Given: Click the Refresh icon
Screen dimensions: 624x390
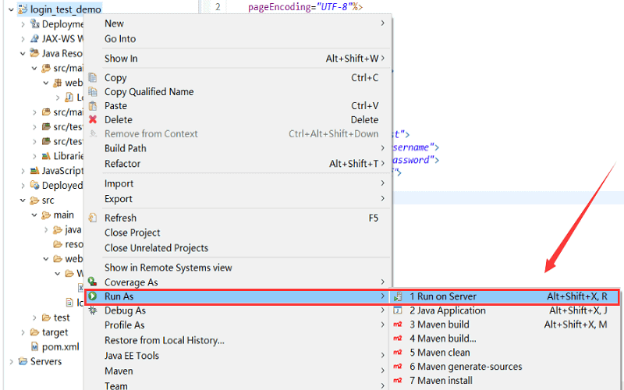Looking at the screenshot, I should pyautogui.click(x=93, y=218).
